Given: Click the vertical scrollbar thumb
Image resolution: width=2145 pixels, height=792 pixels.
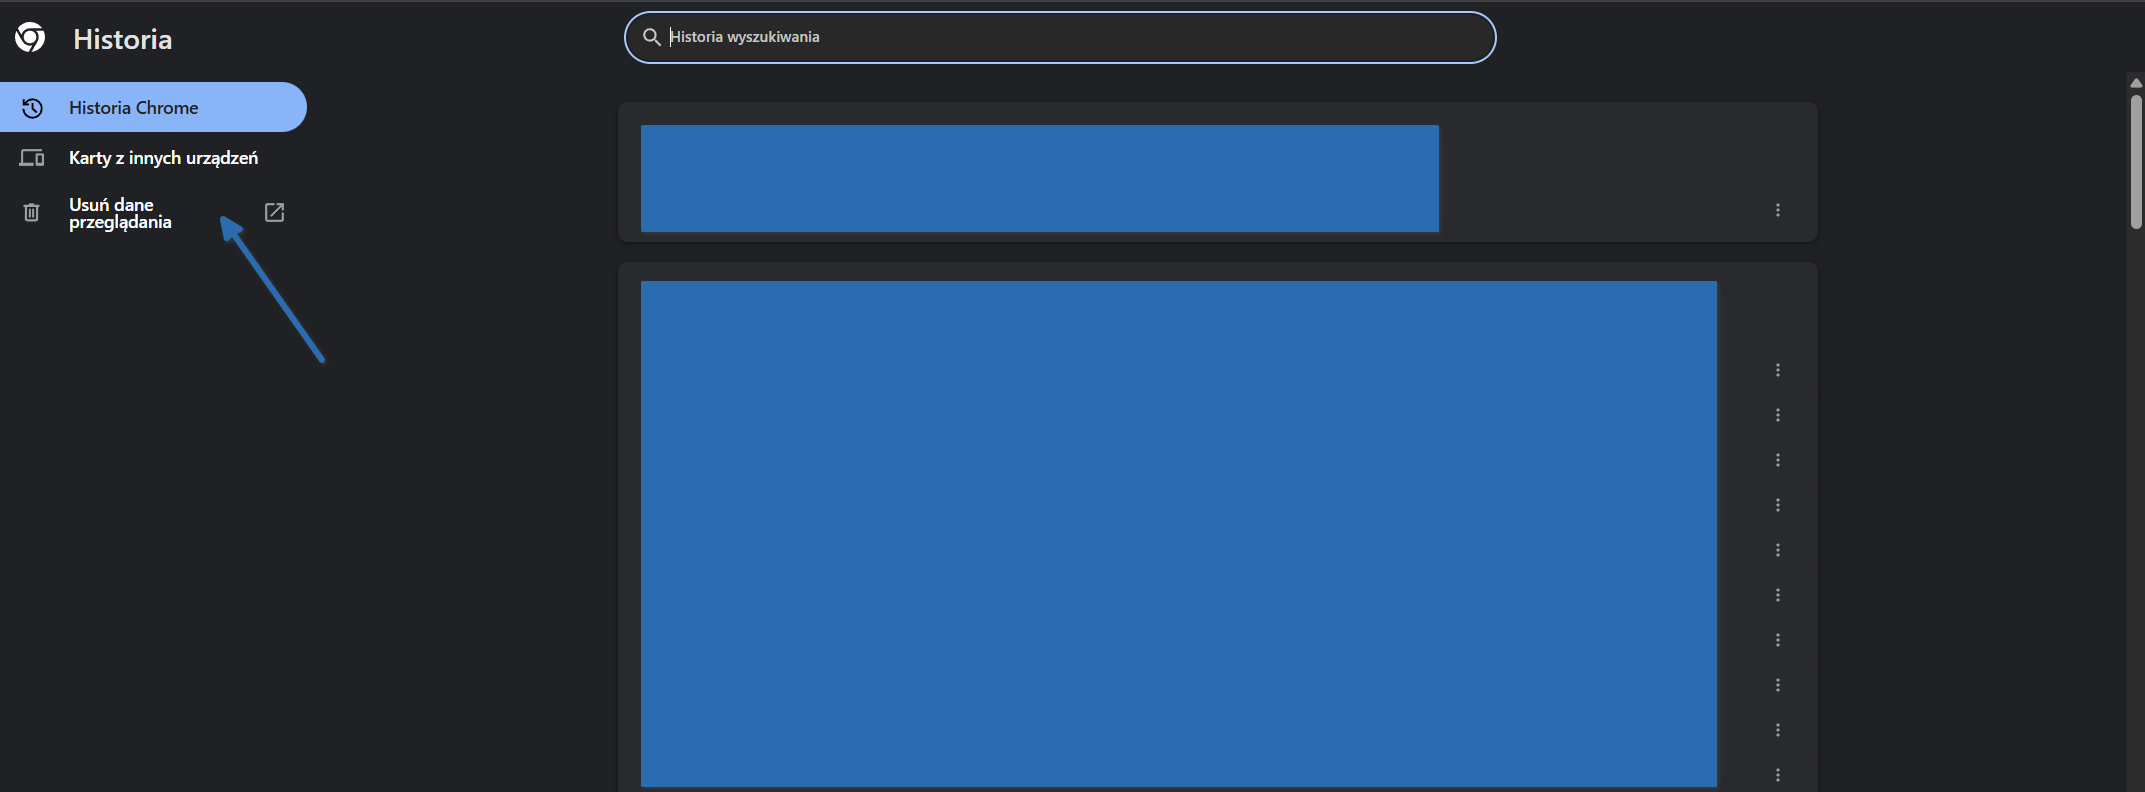Looking at the screenshot, I should 2135,160.
